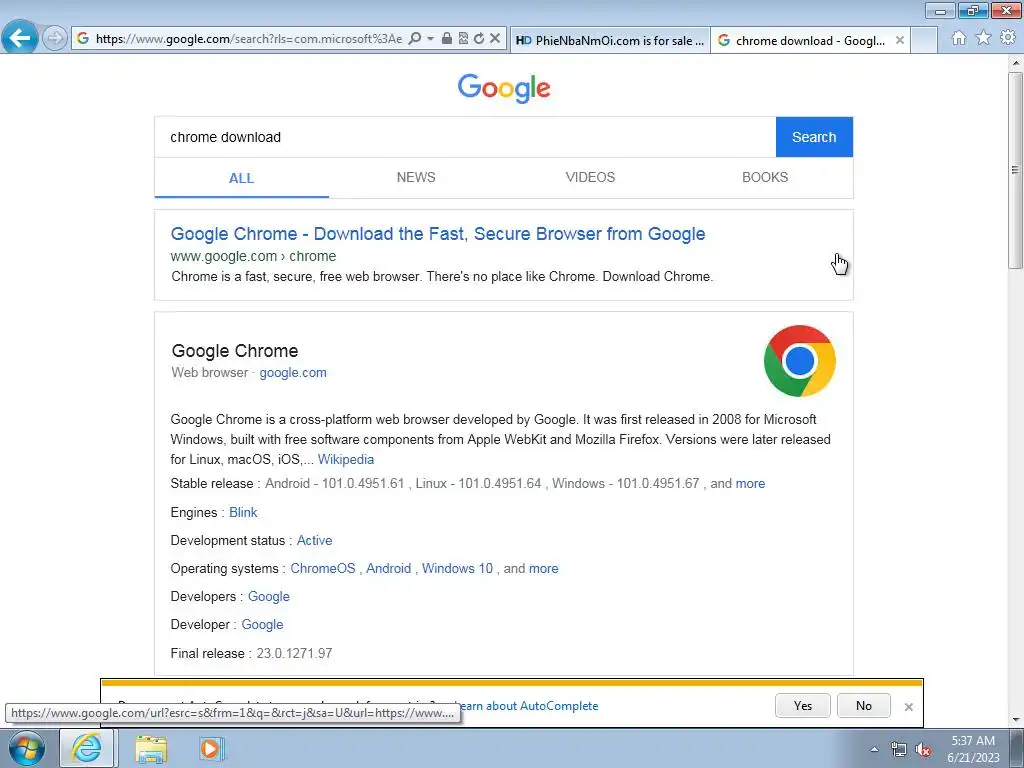Image resolution: width=1024 pixels, height=768 pixels.
Task: Open the Windows 10 operating system link
Action: pos(457,569)
